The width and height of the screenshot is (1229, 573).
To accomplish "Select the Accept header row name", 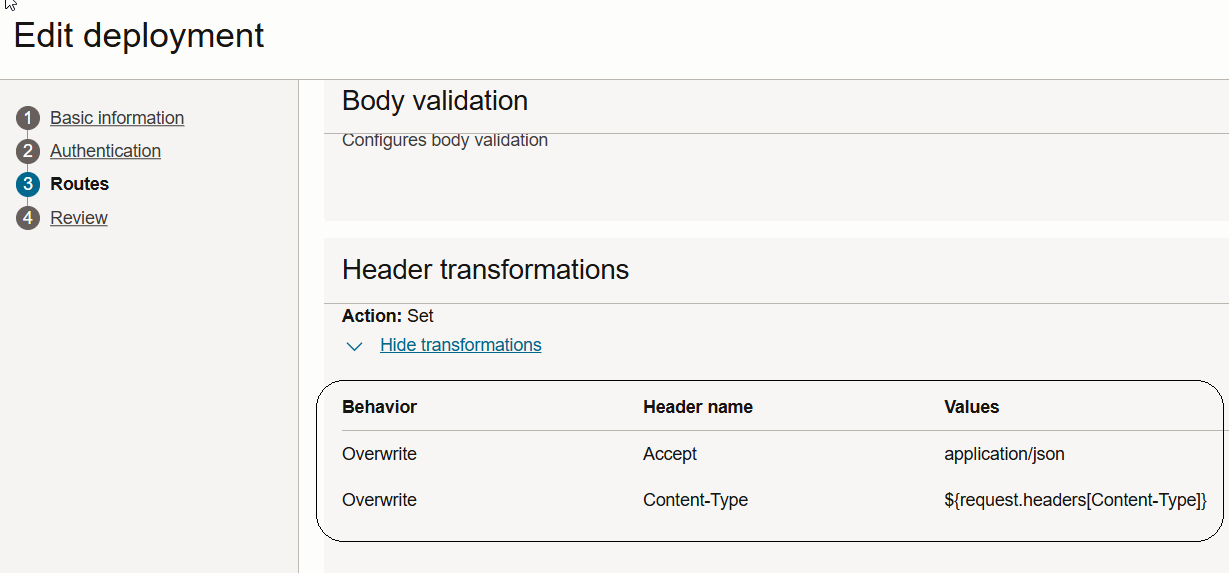I will click(x=670, y=454).
